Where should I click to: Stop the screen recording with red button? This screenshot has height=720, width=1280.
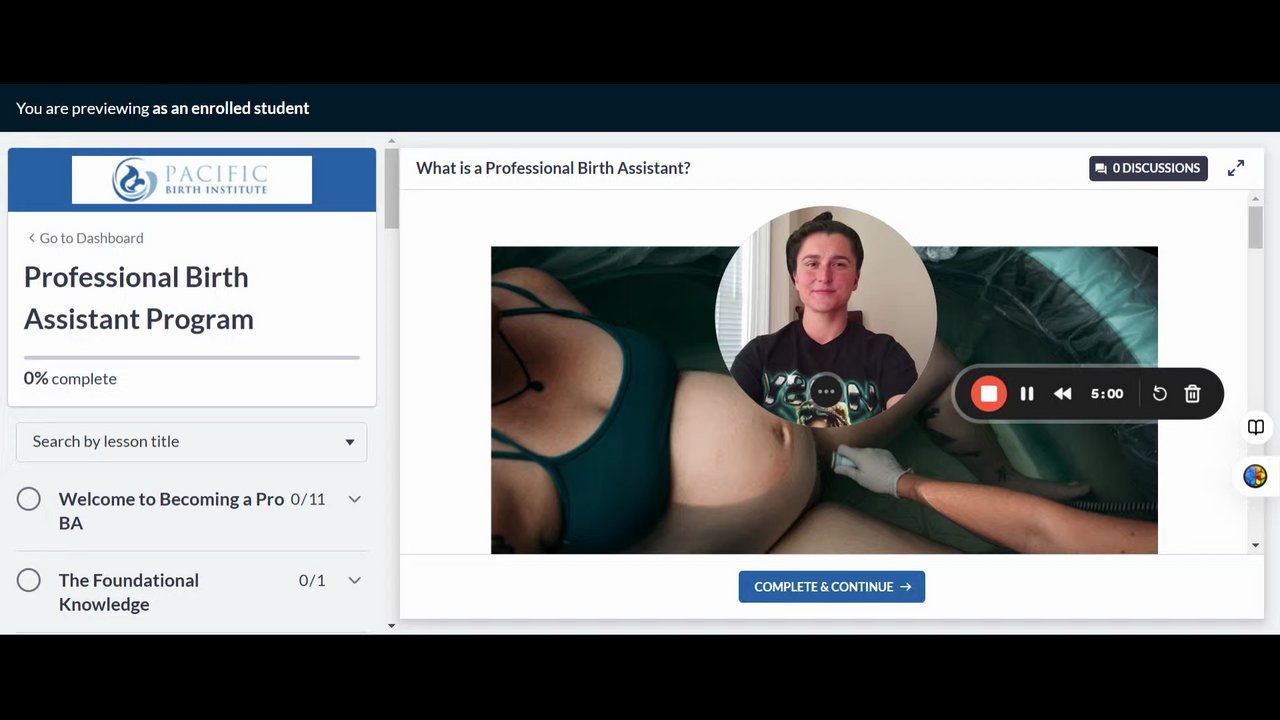pos(989,394)
